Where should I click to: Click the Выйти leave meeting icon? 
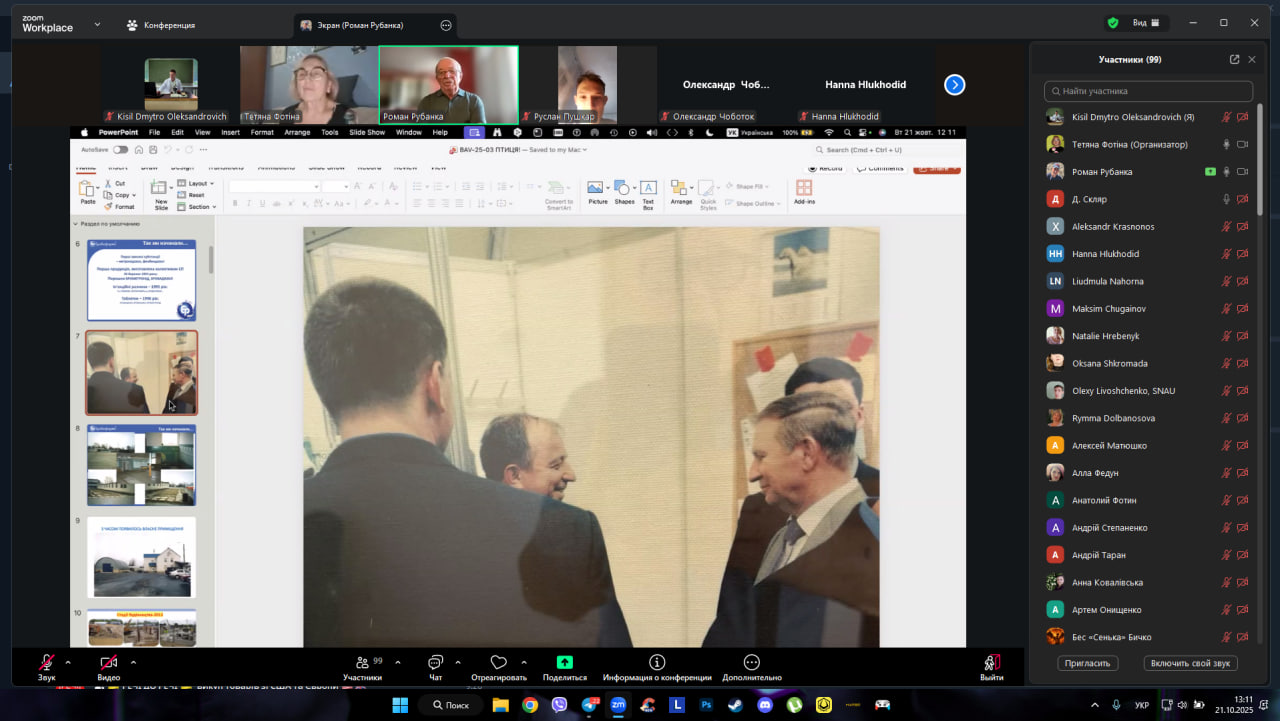[x=991, y=662]
